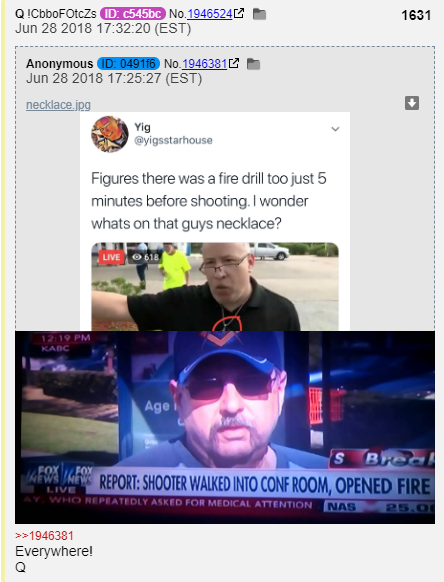
Task: Open the tweet video thumbnail
Action: click(x=215, y=287)
